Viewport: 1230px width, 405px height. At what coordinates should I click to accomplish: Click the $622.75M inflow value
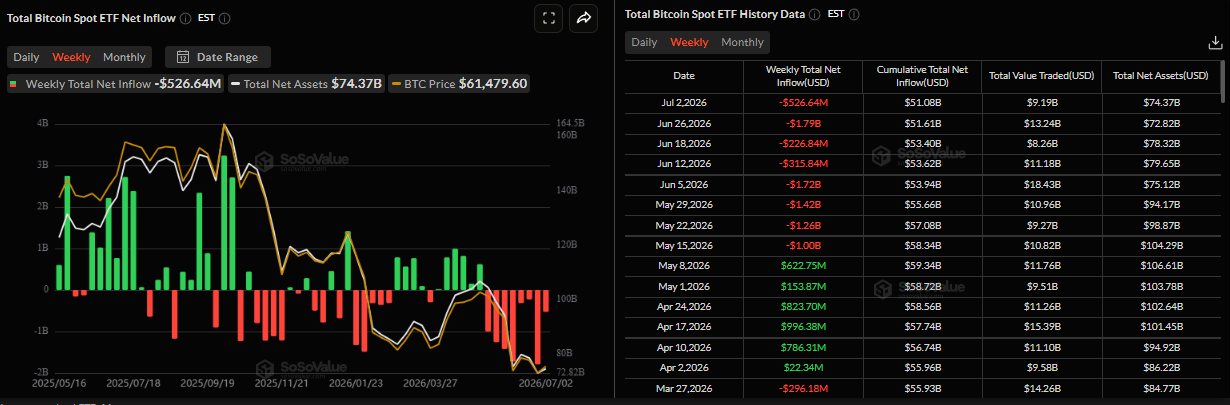click(802, 266)
